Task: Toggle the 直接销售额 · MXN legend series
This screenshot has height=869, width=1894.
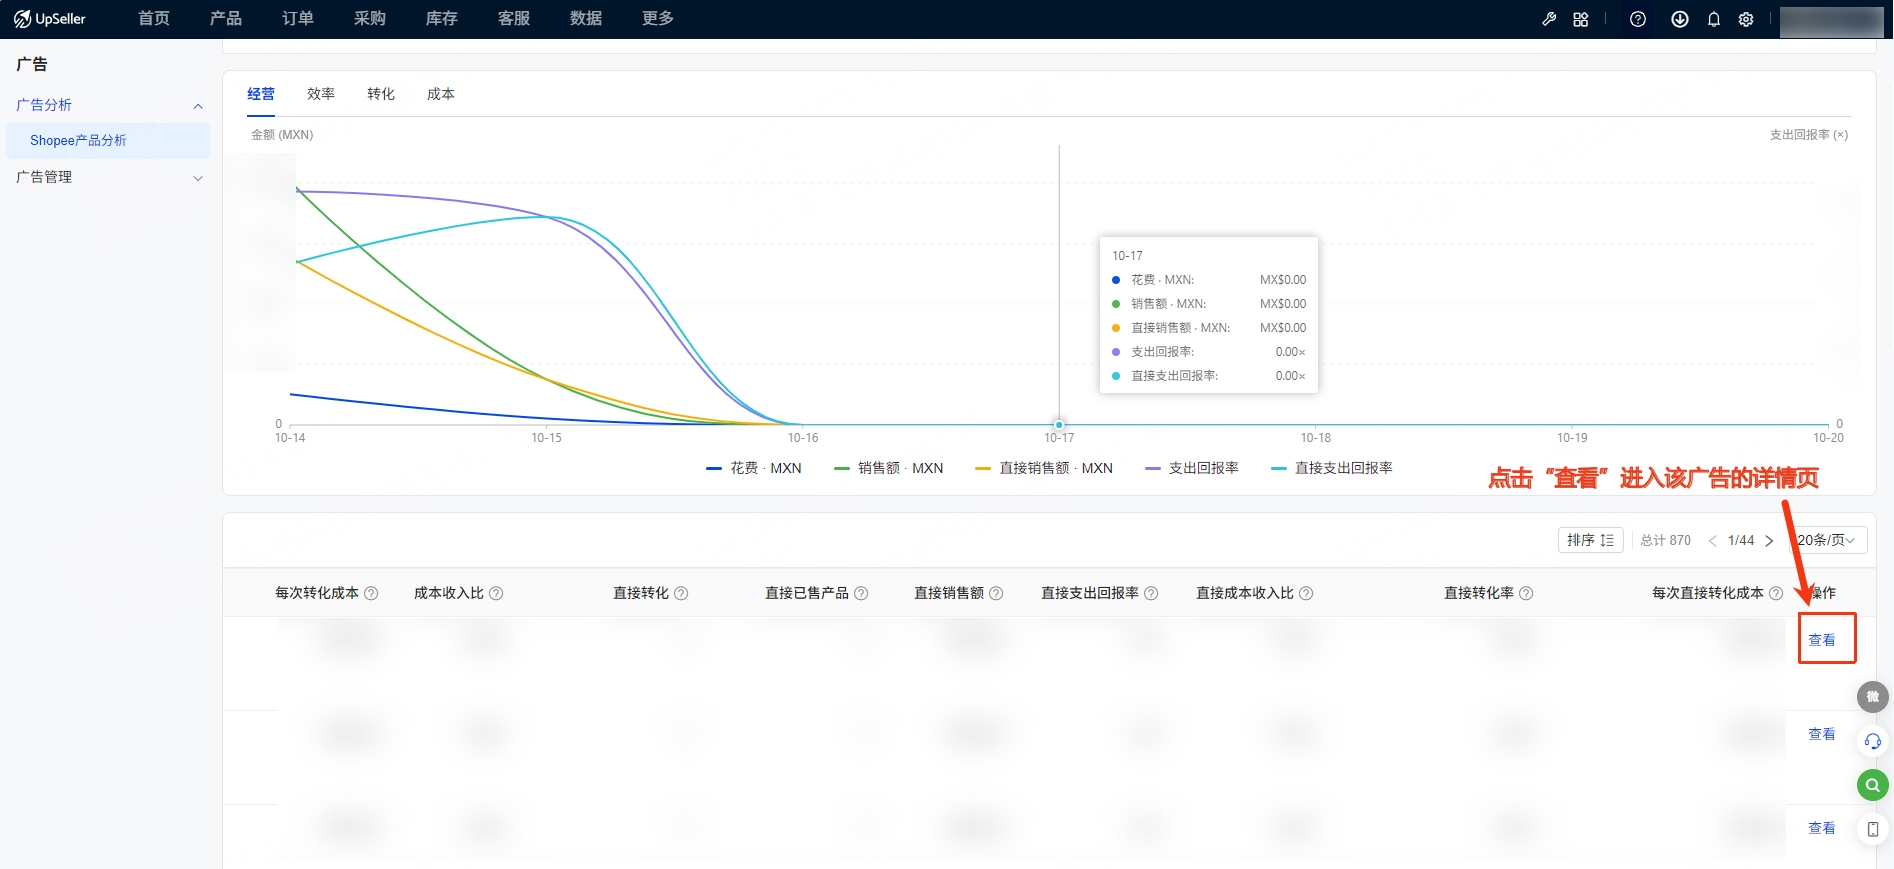Action: point(1044,468)
